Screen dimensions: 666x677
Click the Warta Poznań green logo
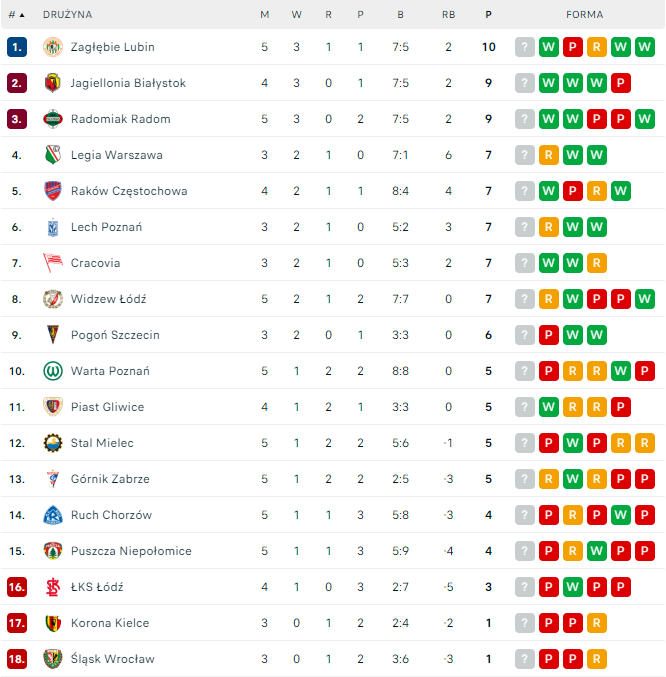[x=53, y=371]
